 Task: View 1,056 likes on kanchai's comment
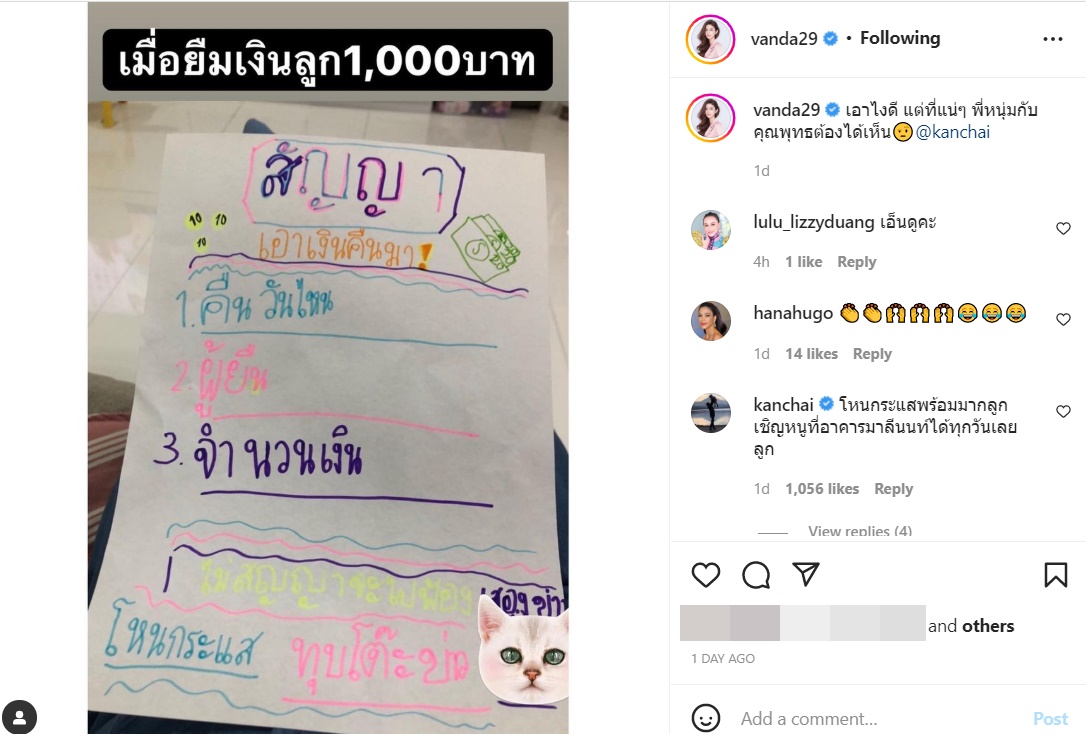821,489
